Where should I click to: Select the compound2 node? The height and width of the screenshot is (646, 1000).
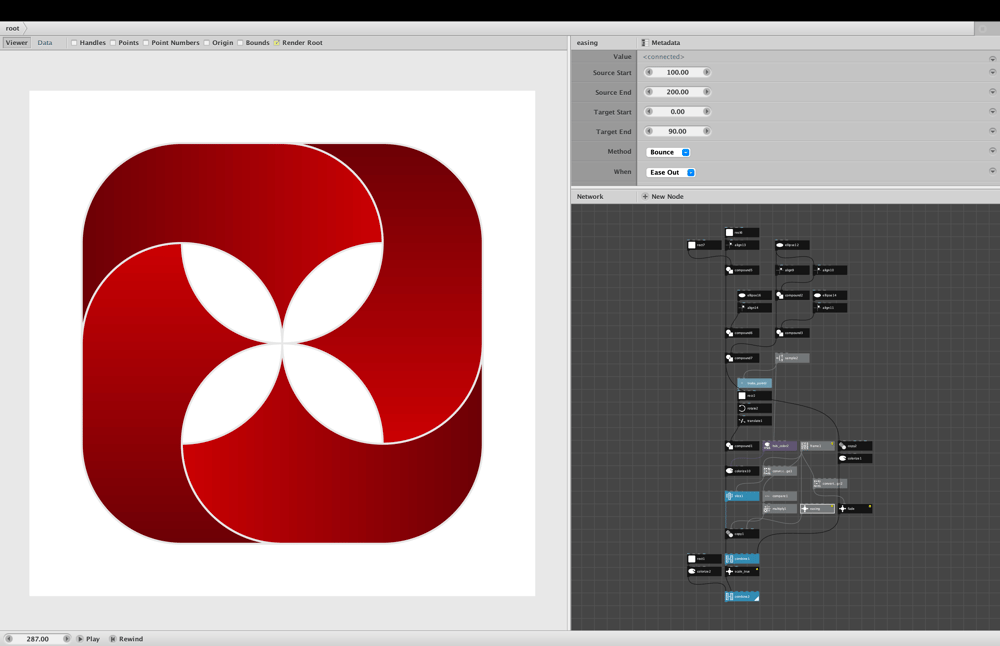click(x=792, y=295)
